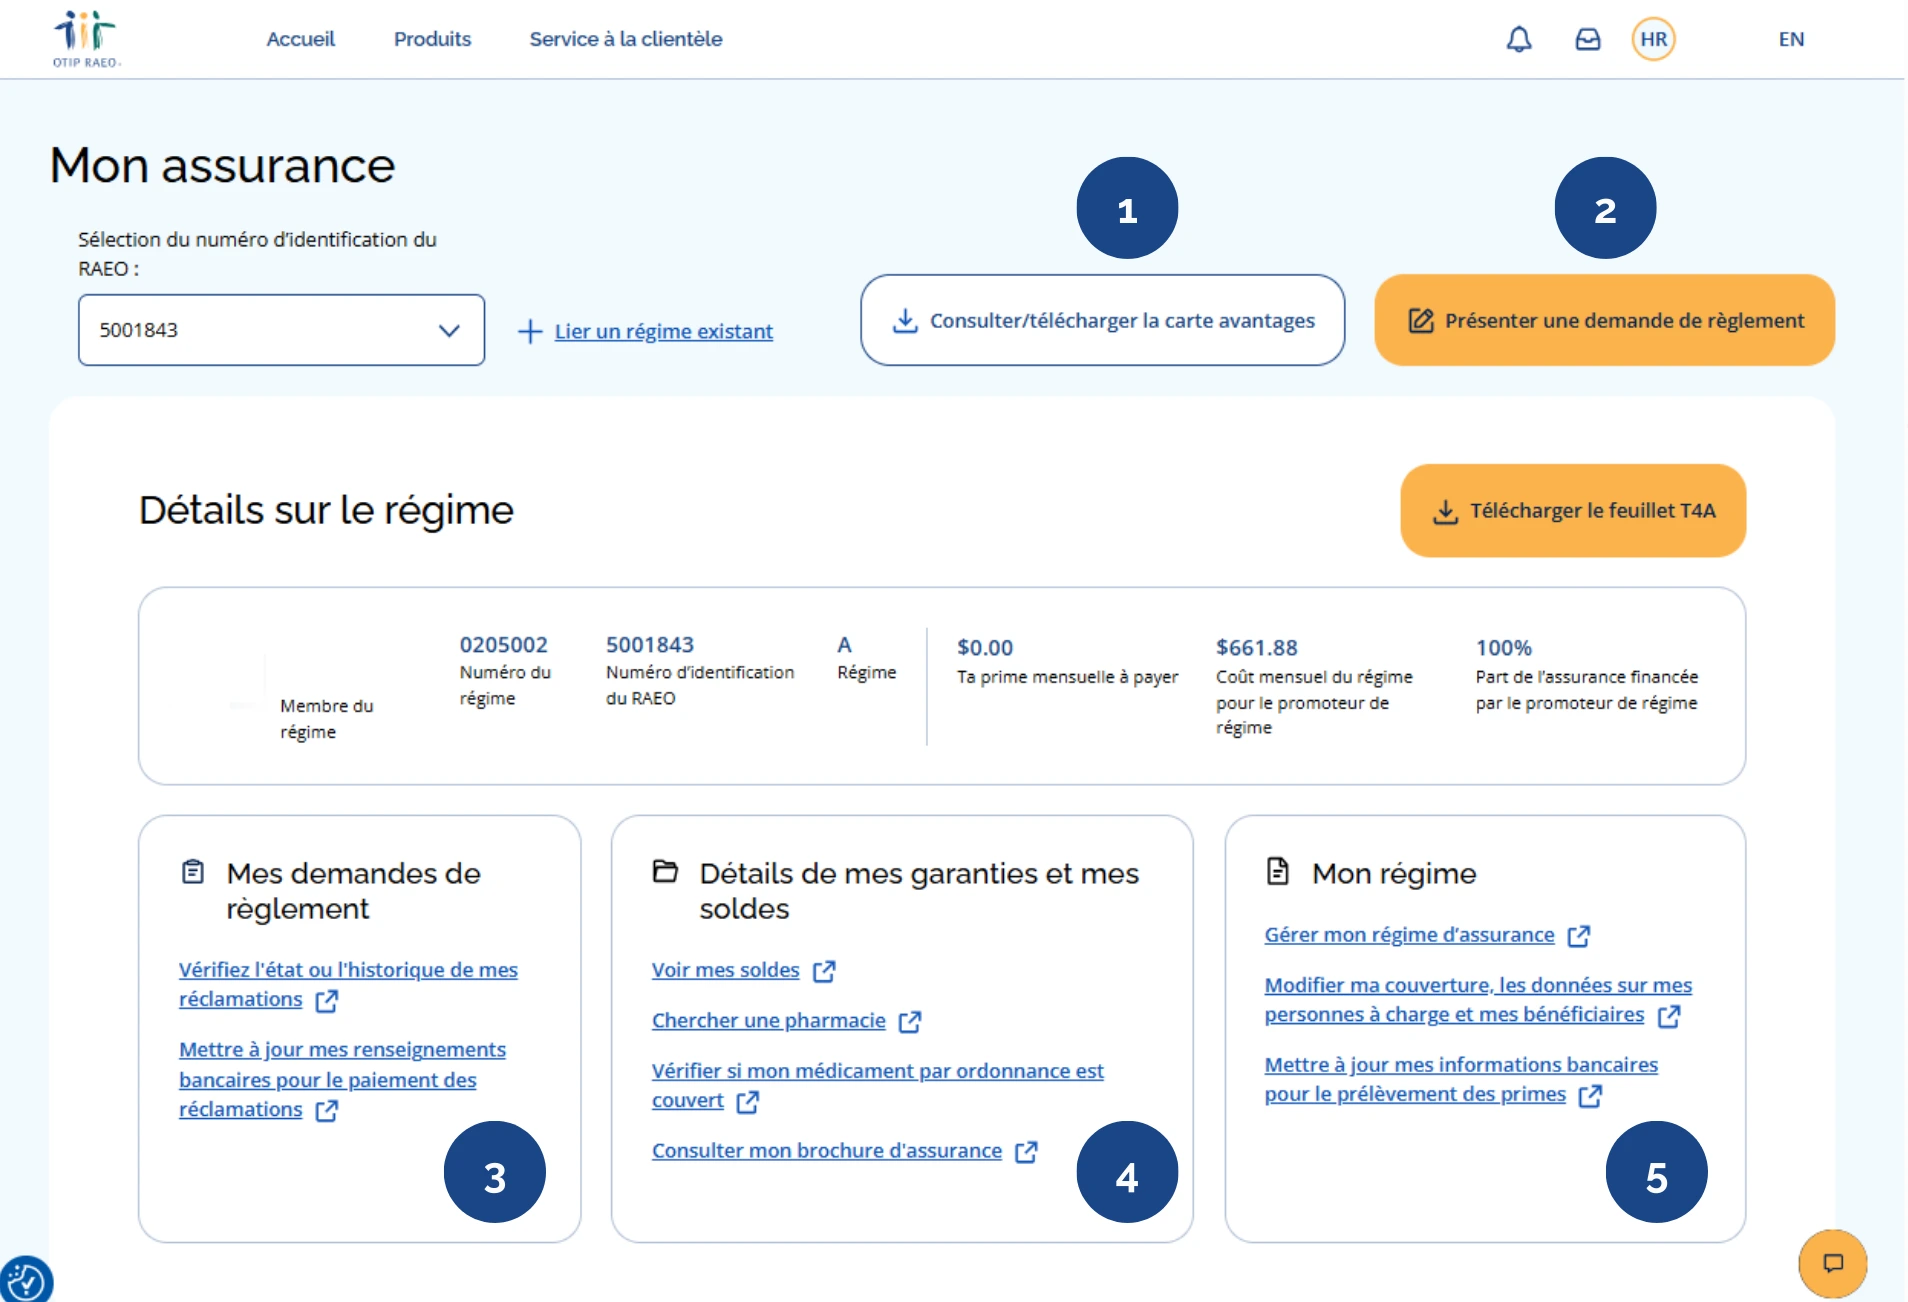Image resolution: width=1908 pixels, height=1302 pixels.
Task: Click external icon next to Voir mes soldes
Action: point(824,971)
